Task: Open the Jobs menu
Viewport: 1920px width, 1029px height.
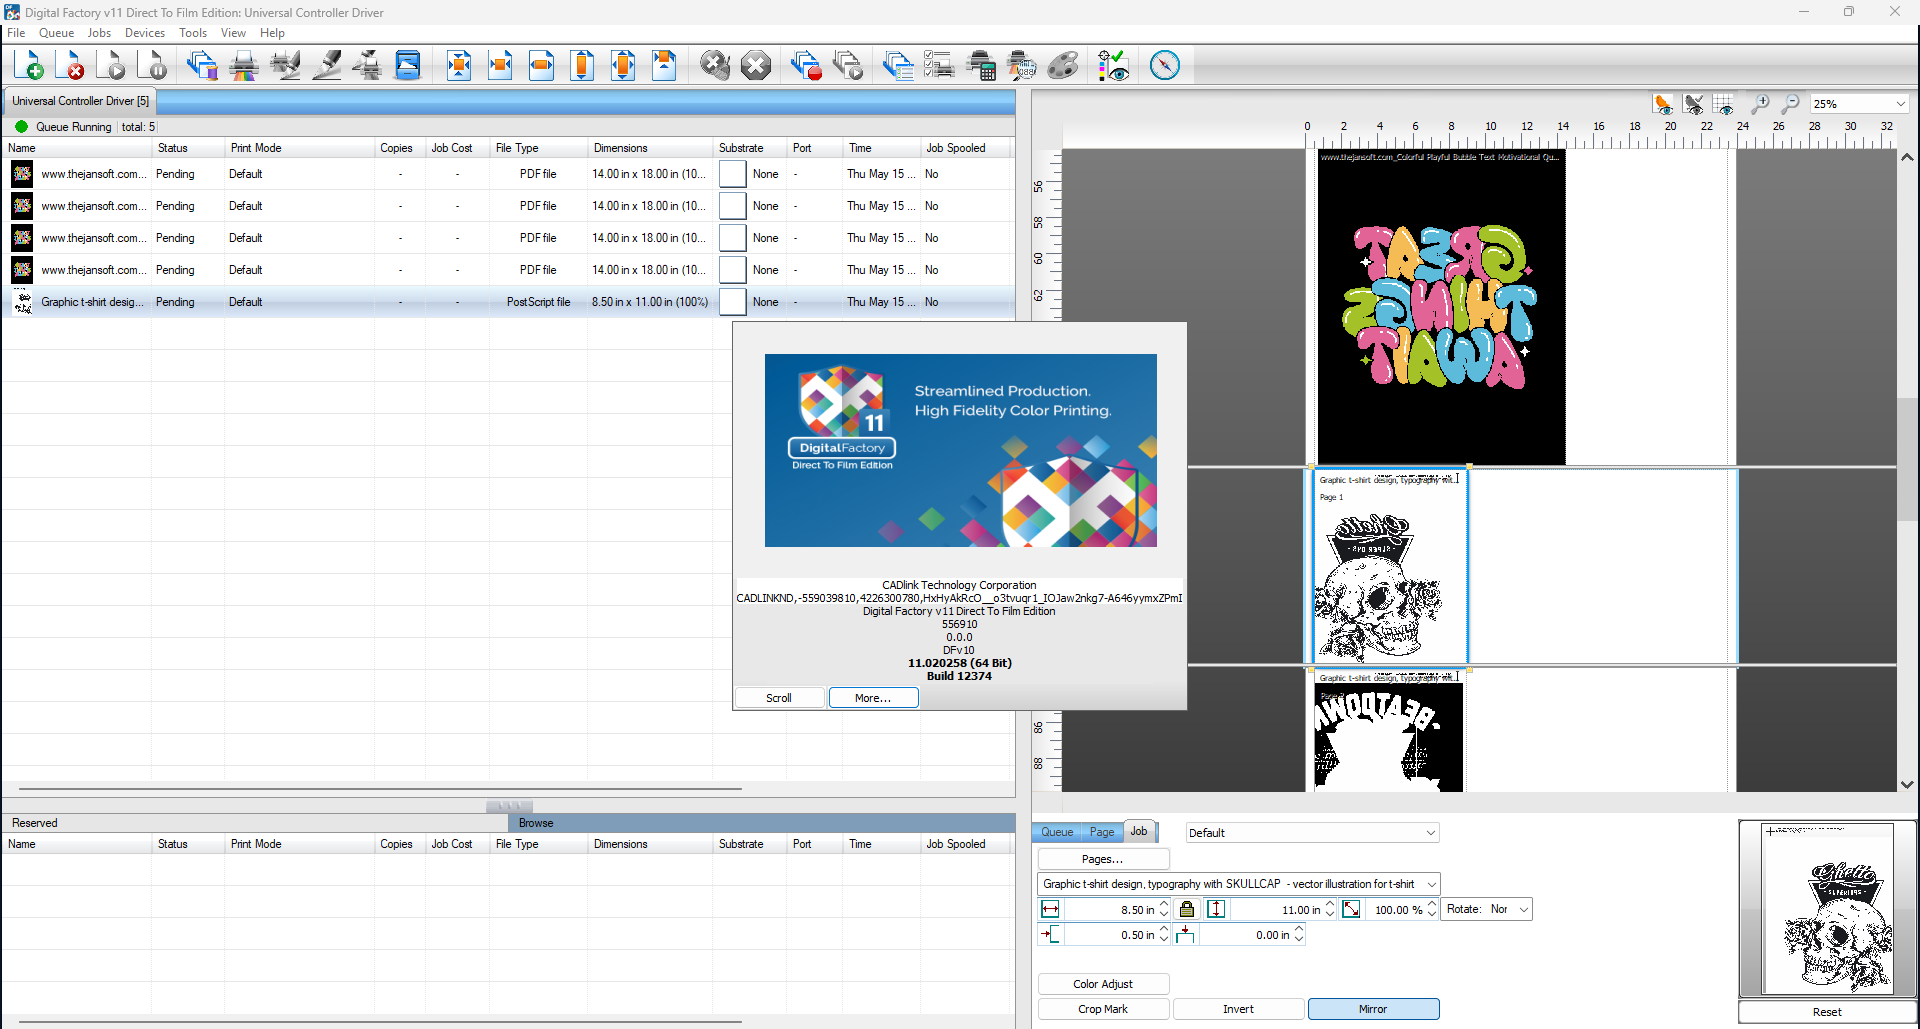Action: 99,33
